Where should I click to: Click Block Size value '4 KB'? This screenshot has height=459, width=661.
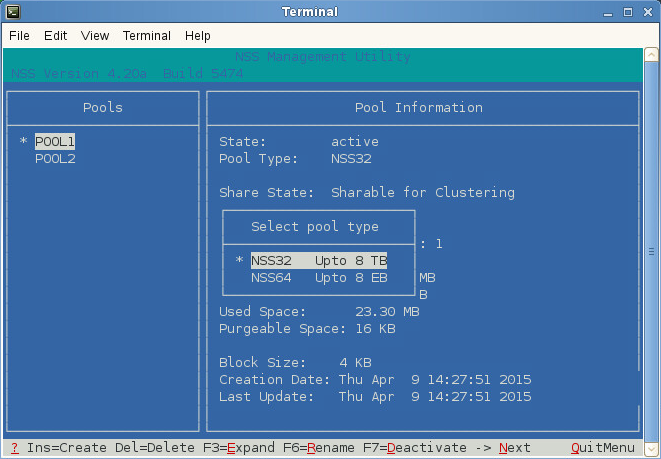[355, 363]
